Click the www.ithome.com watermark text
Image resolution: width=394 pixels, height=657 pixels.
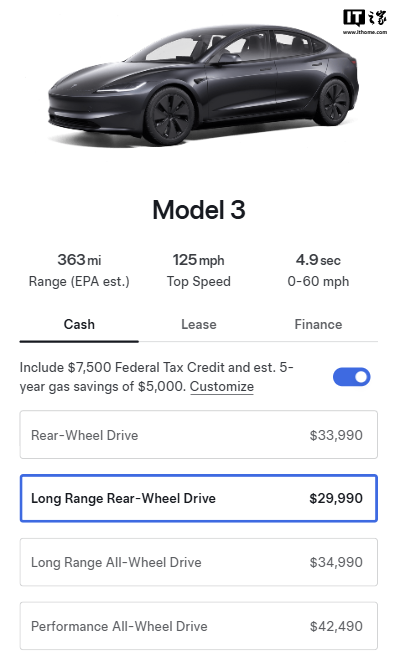click(365, 32)
